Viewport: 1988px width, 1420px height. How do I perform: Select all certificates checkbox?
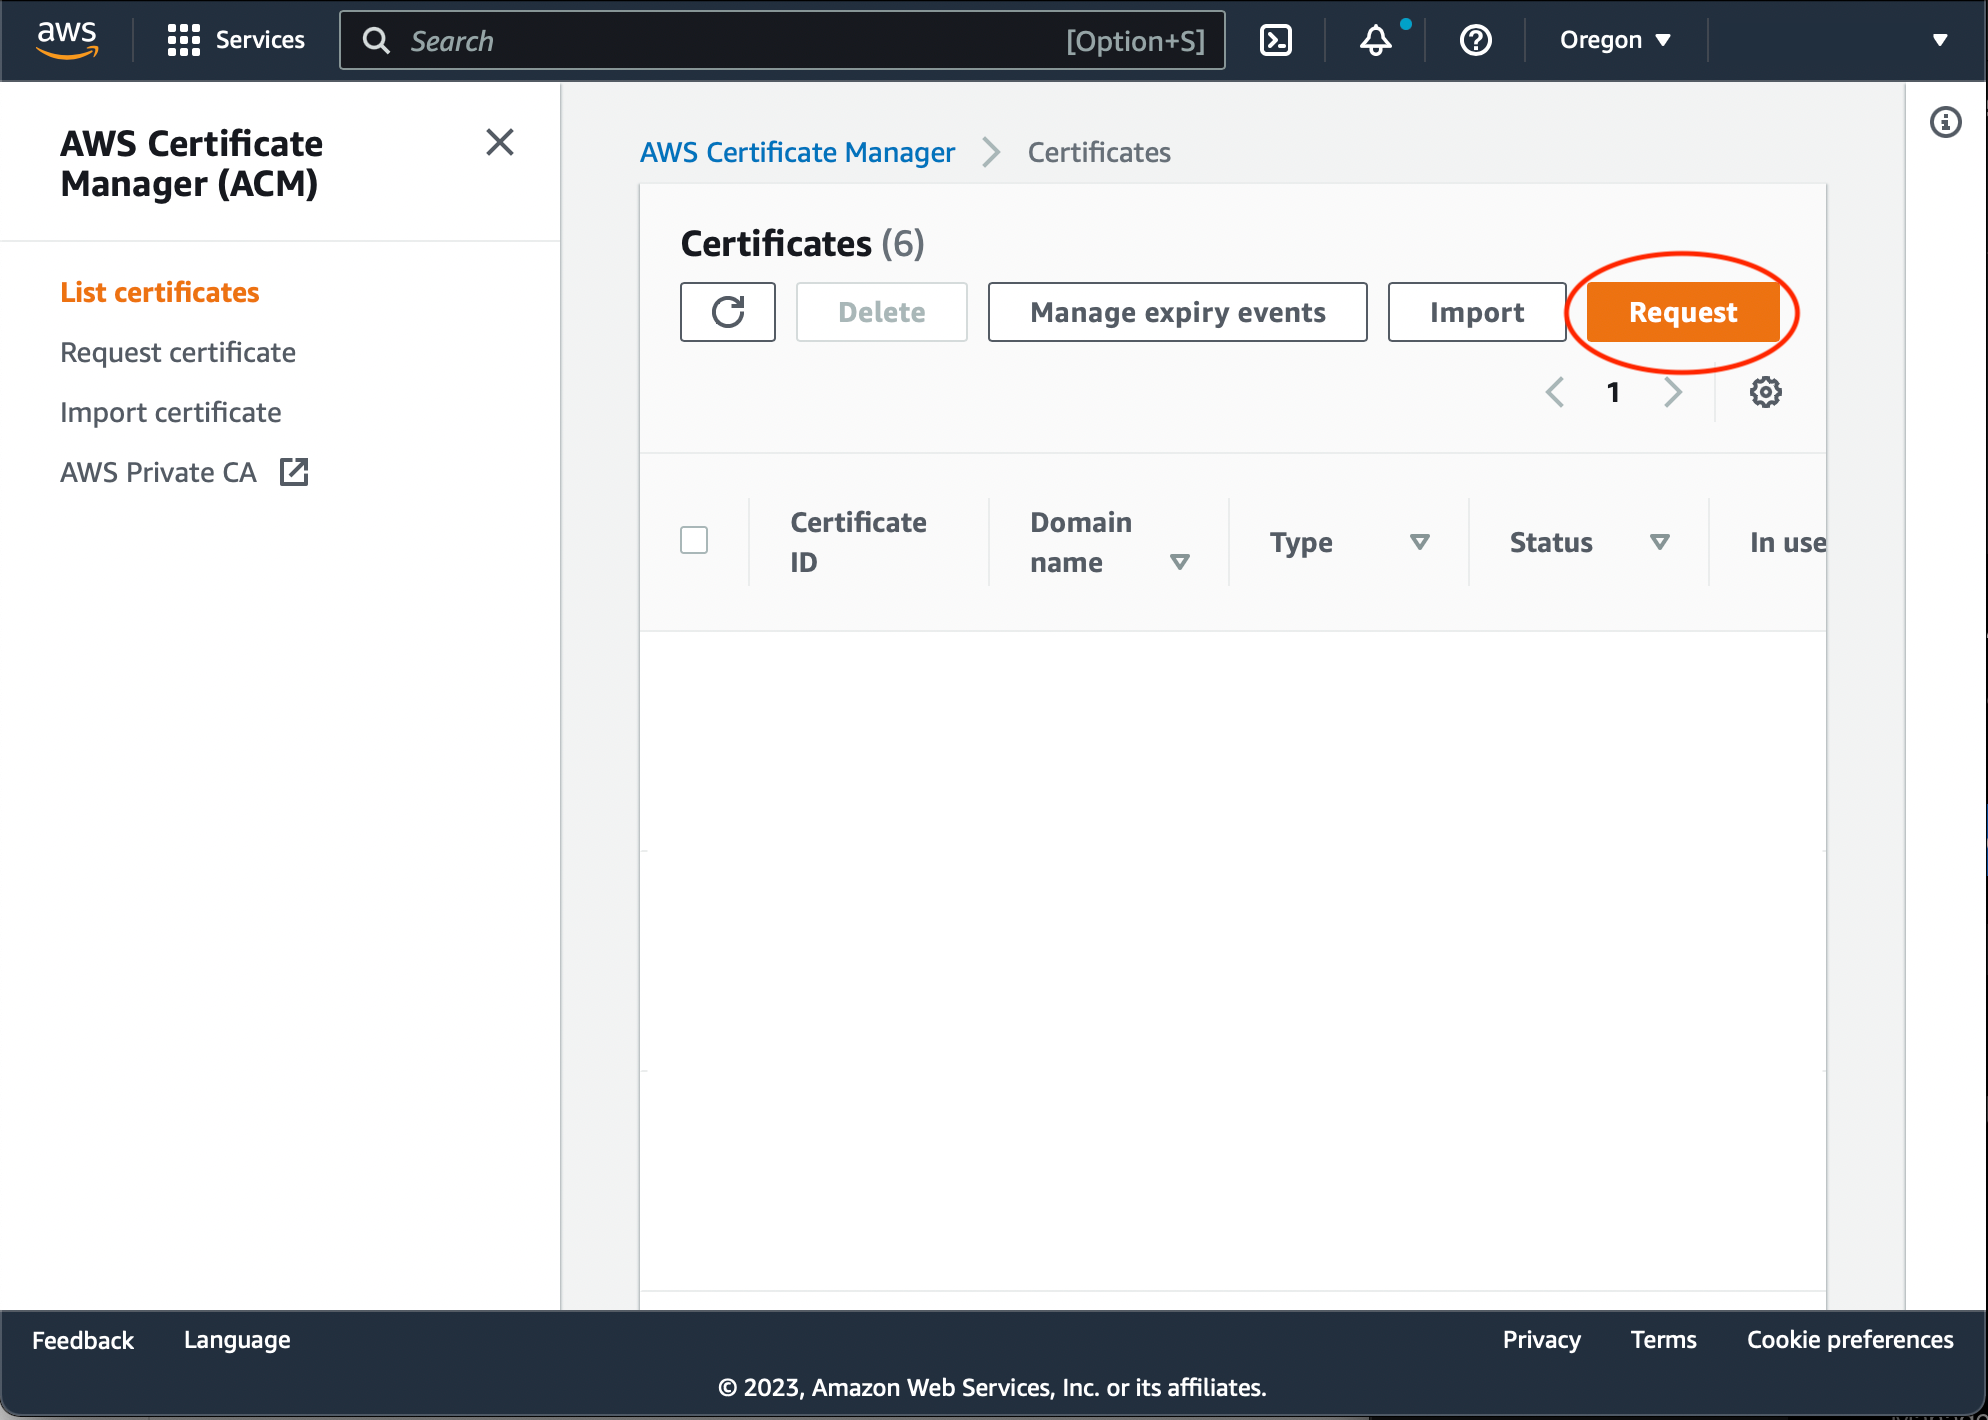pyautogui.click(x=694, y=540)
